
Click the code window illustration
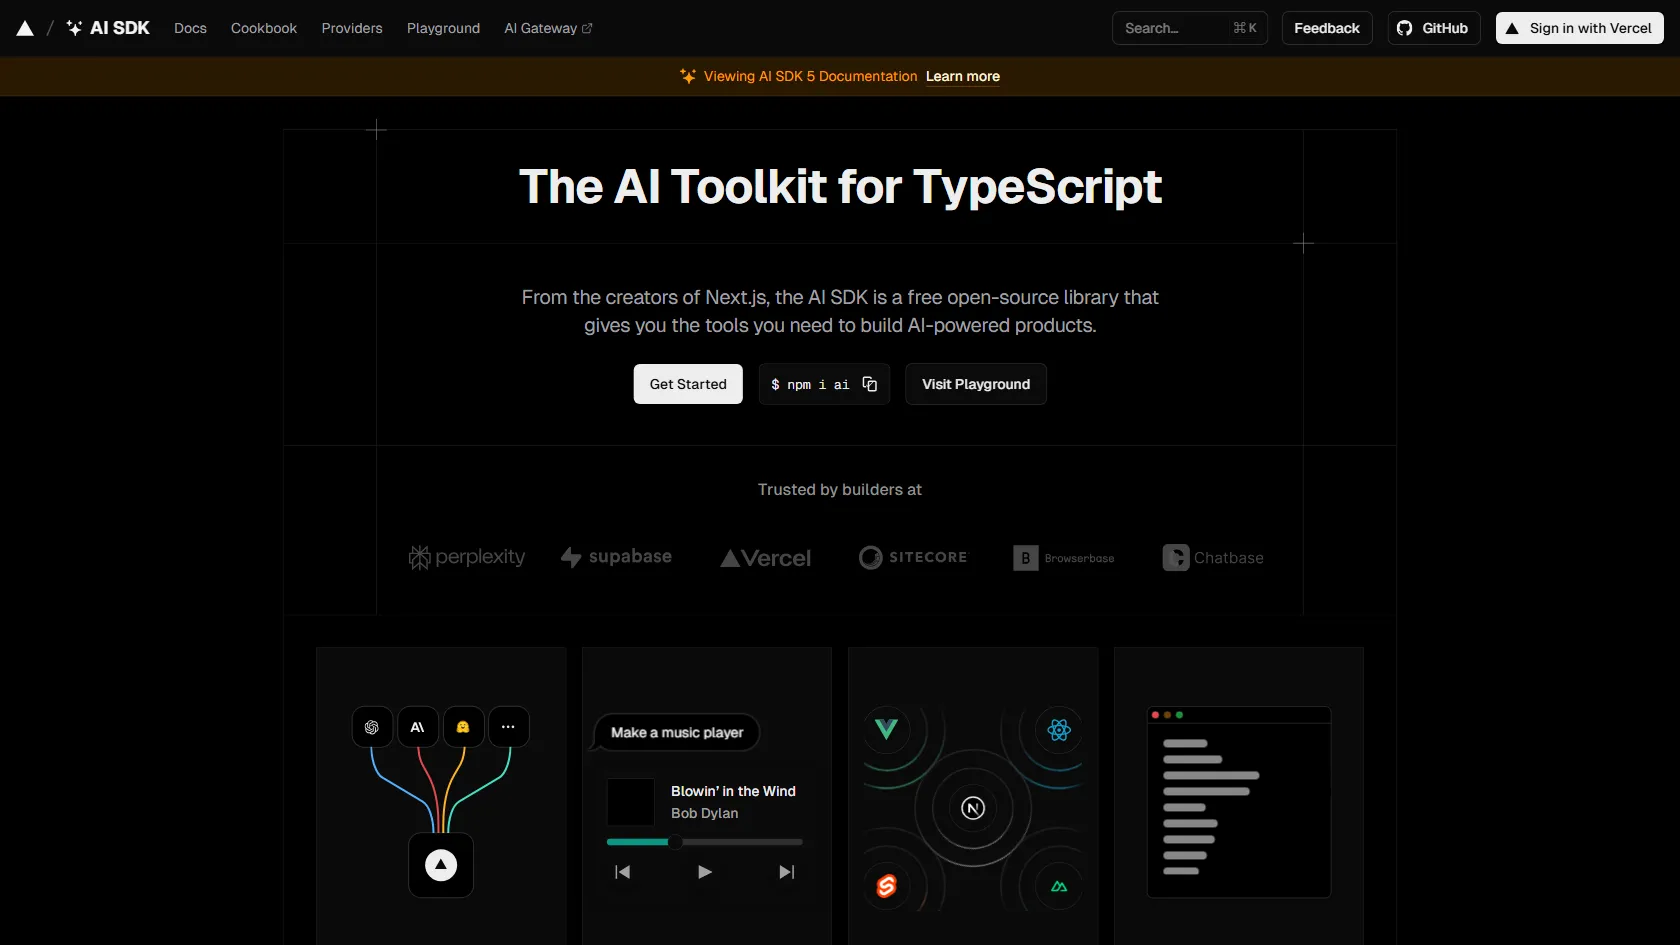tap(1239, 803)
